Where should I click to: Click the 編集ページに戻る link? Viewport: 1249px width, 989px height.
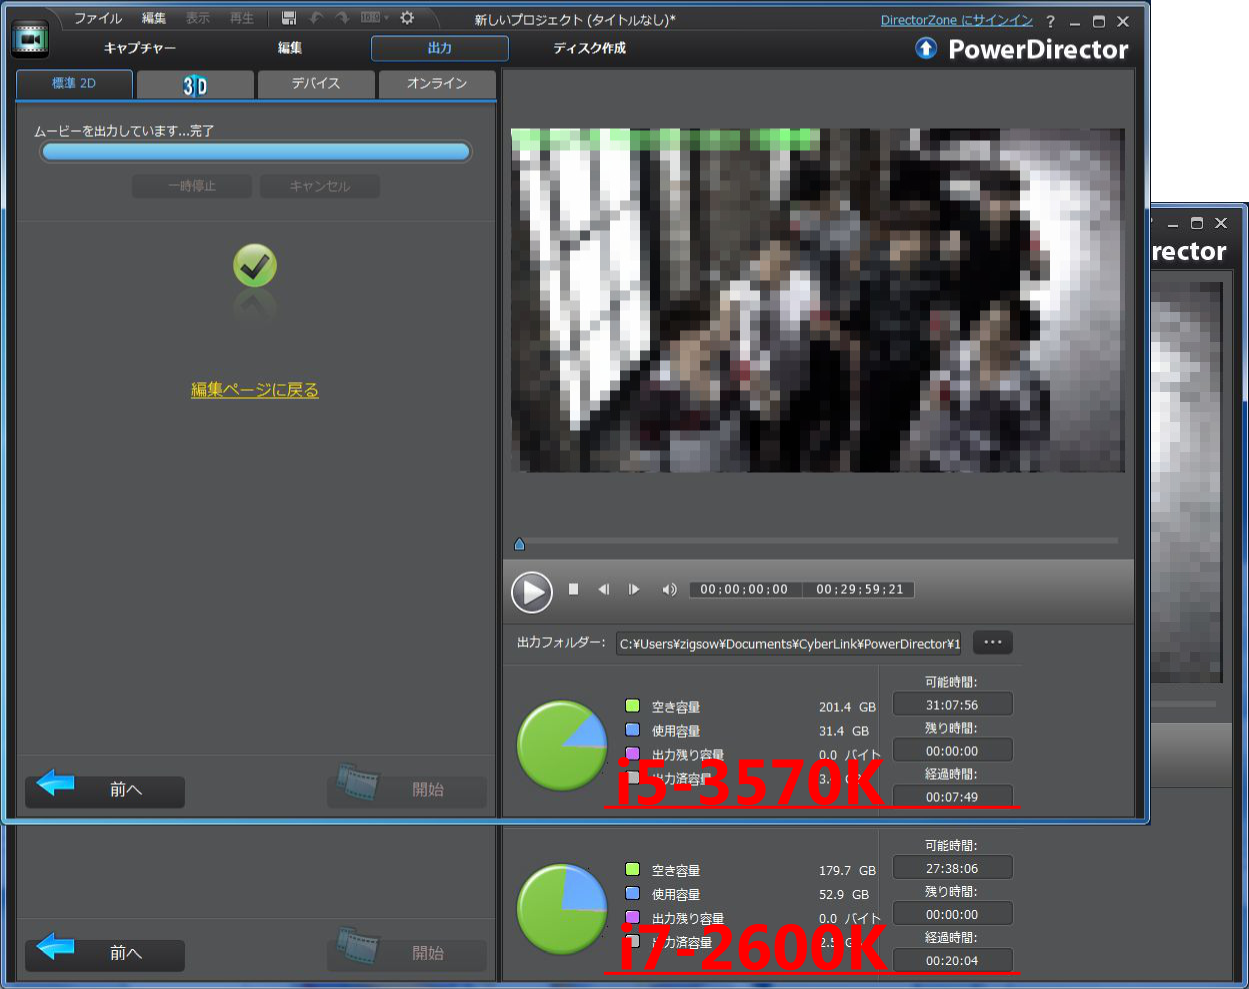[x=255, y=390]
